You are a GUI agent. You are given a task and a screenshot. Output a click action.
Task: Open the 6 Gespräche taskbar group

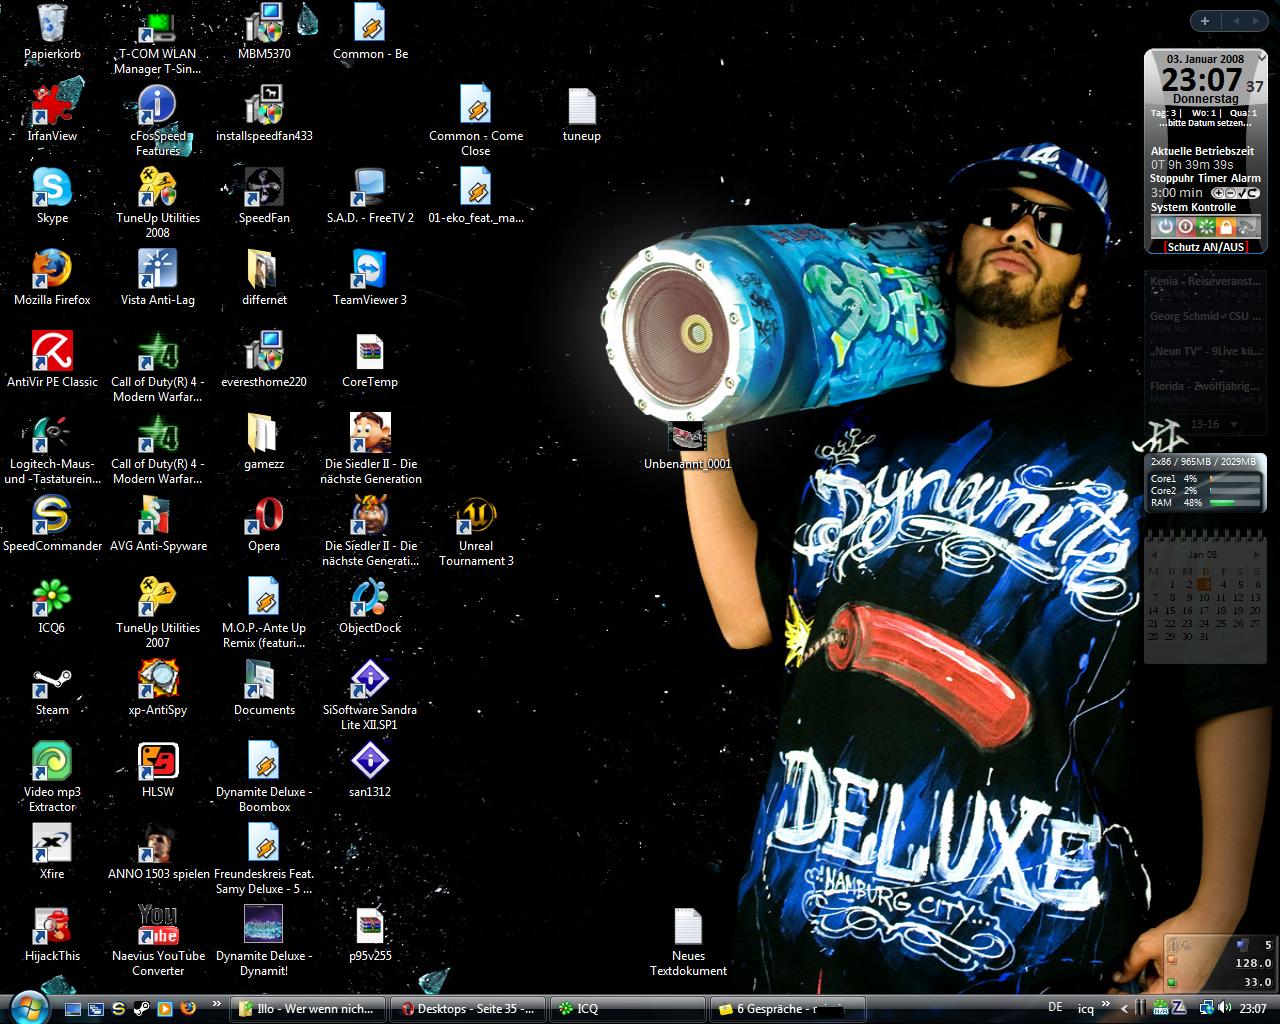pyautogui.click(x=790, y=1009)
